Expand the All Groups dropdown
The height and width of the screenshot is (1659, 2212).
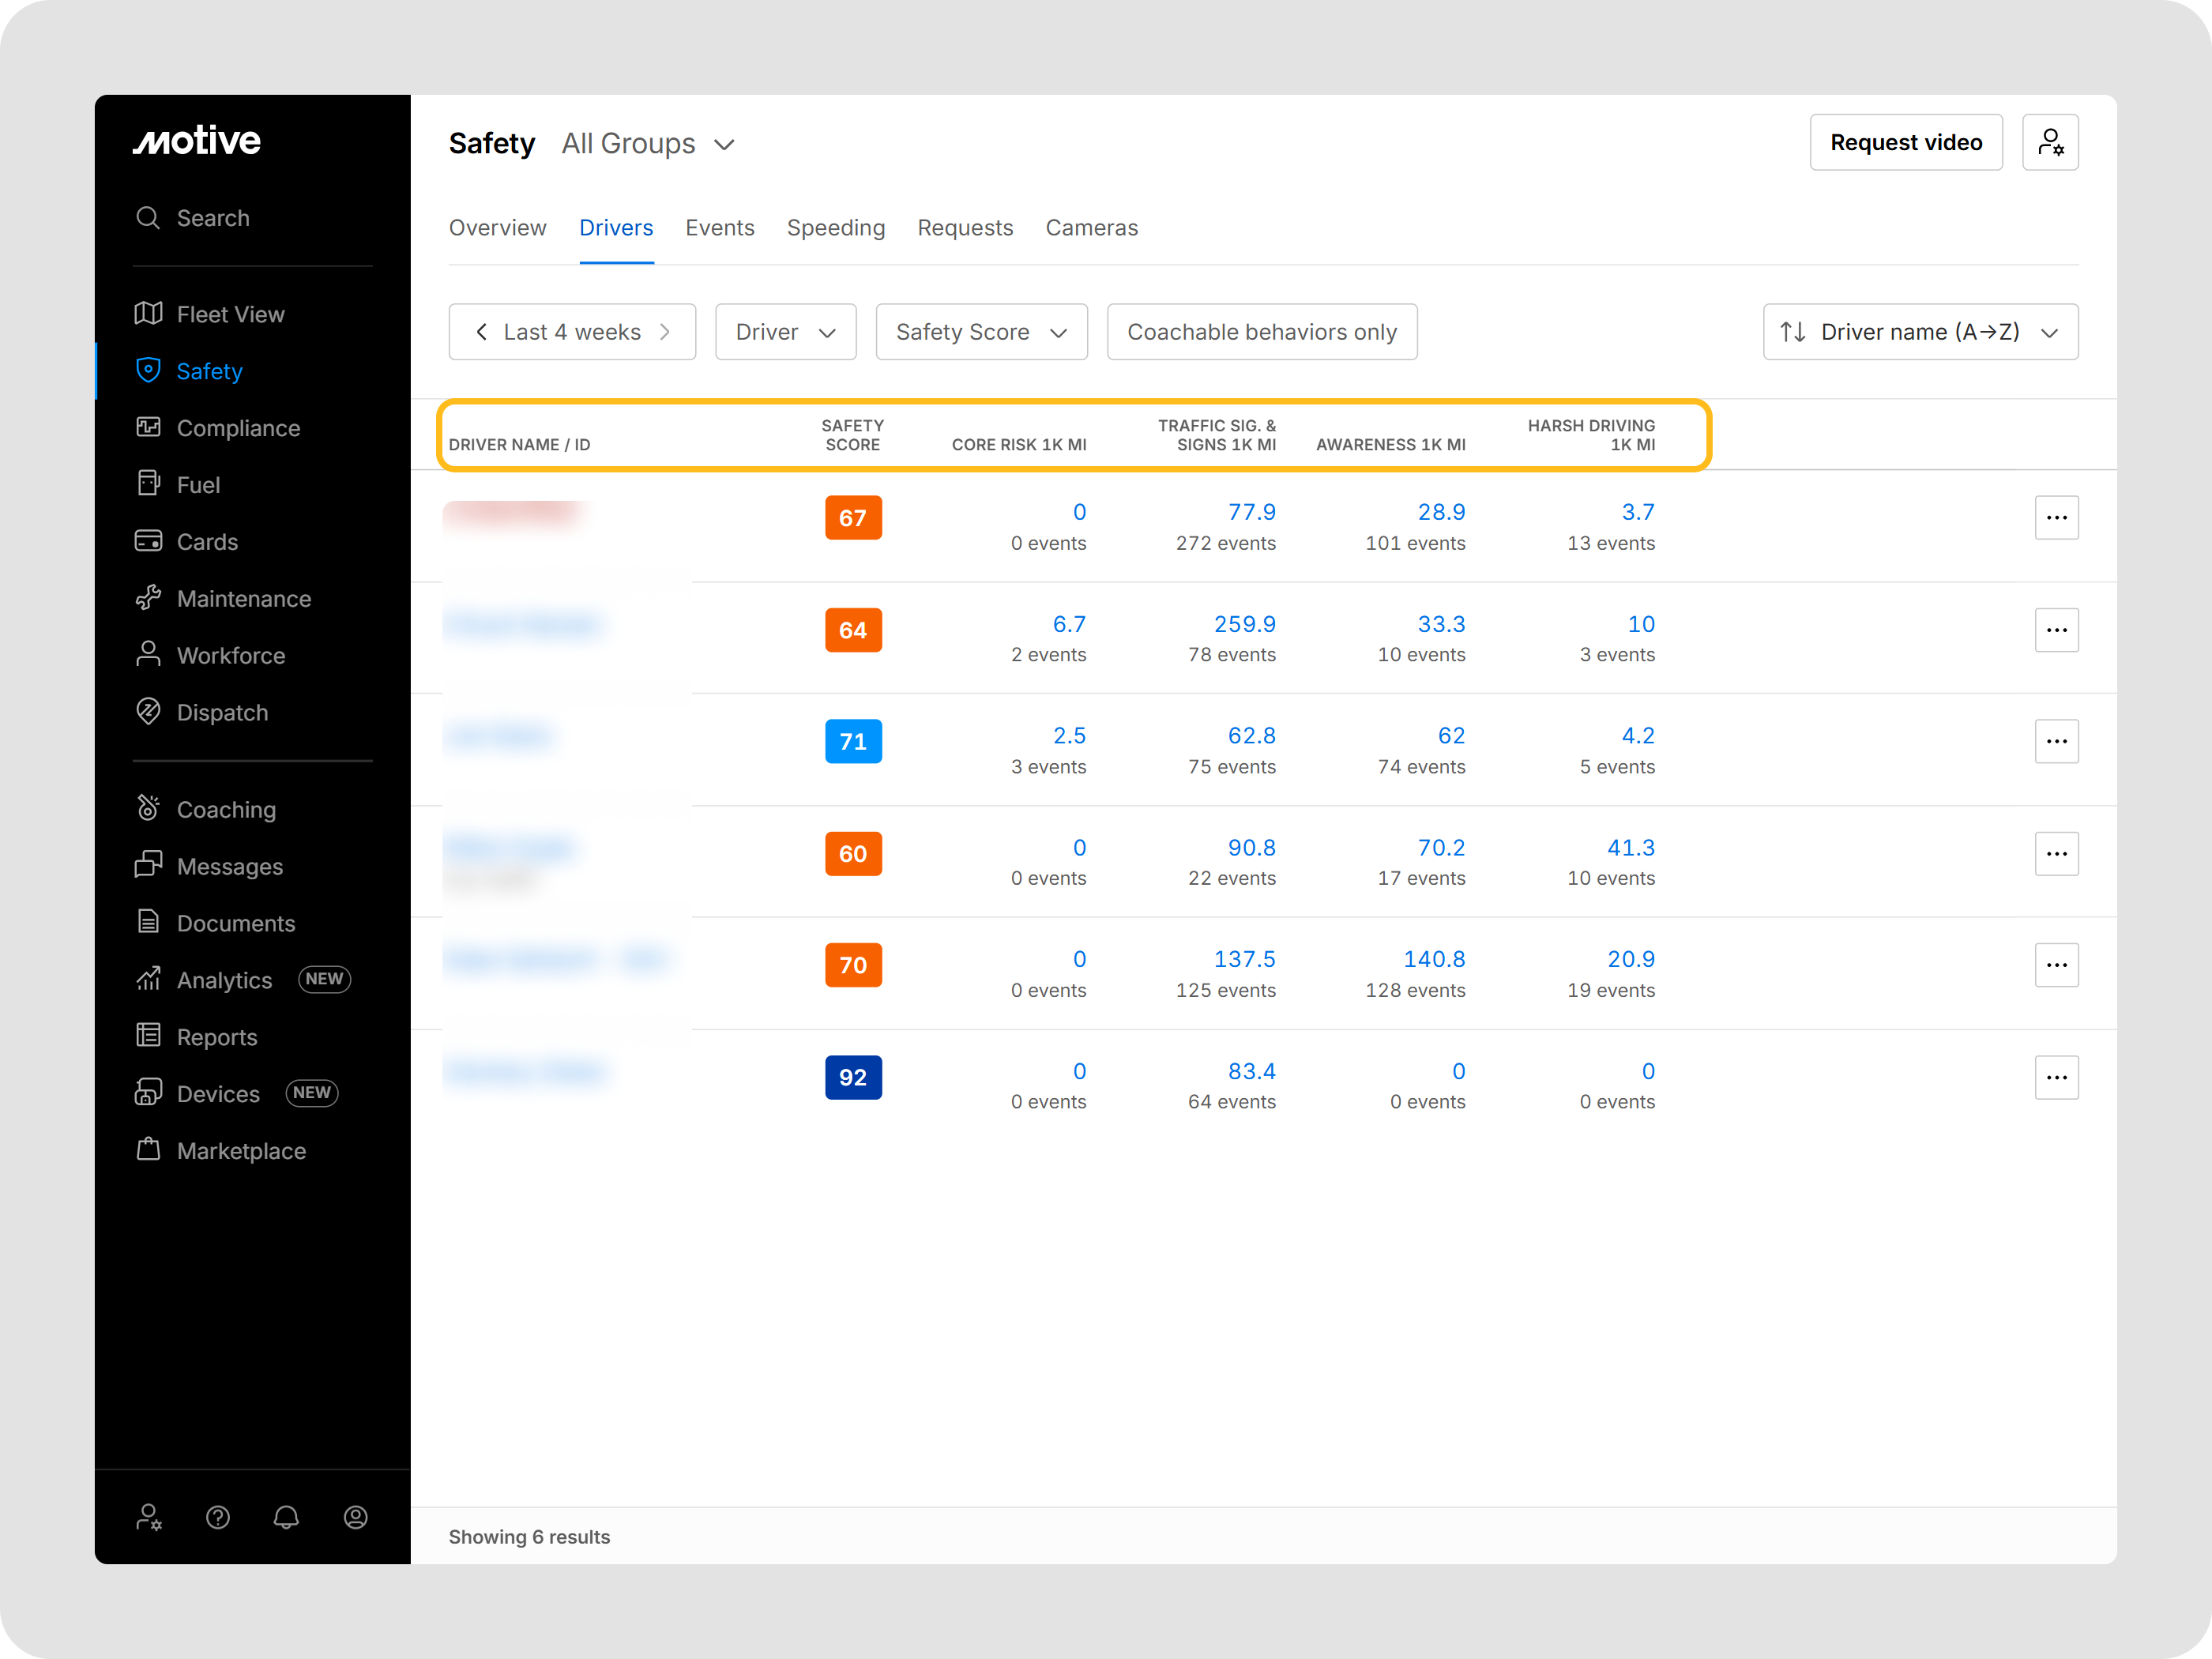[x=649, y=144]
